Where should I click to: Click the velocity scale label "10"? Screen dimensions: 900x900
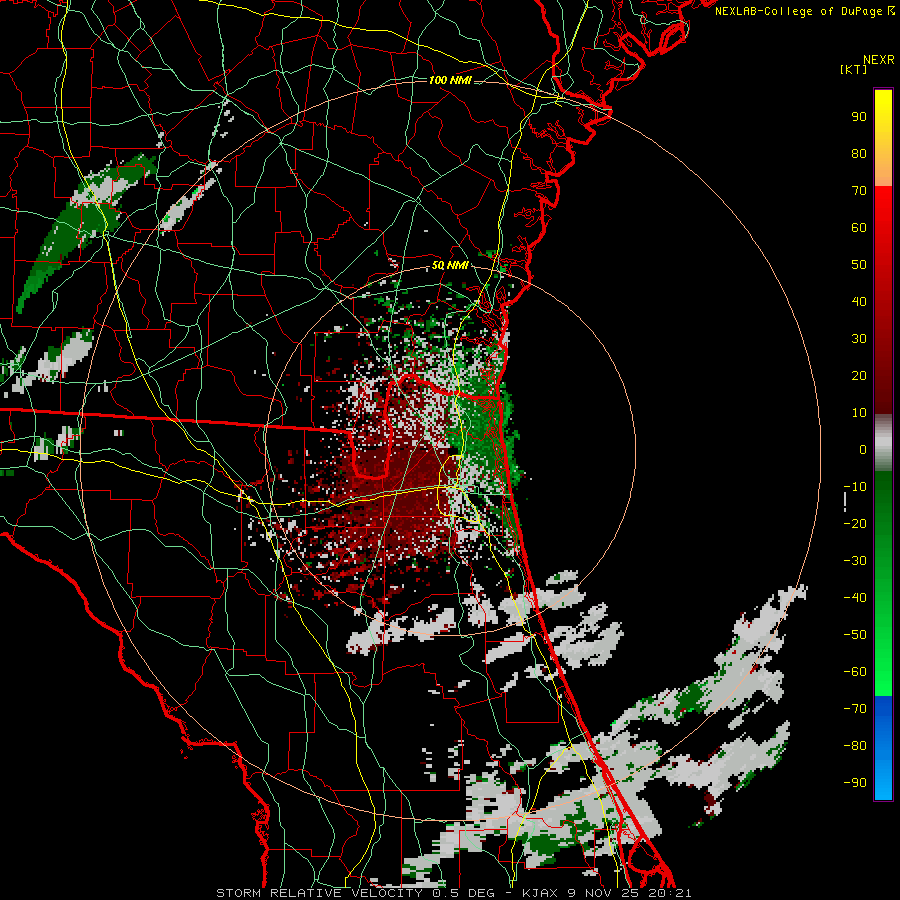point(859,413)
